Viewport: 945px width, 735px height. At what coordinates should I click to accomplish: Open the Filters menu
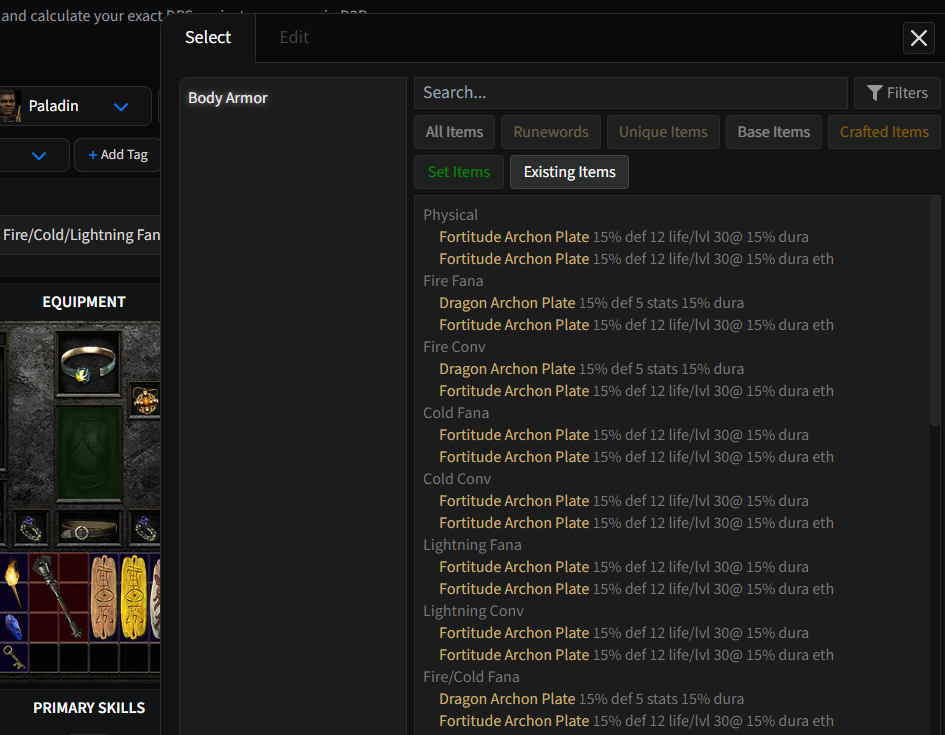pyautogui.click(x=897, y=93)
